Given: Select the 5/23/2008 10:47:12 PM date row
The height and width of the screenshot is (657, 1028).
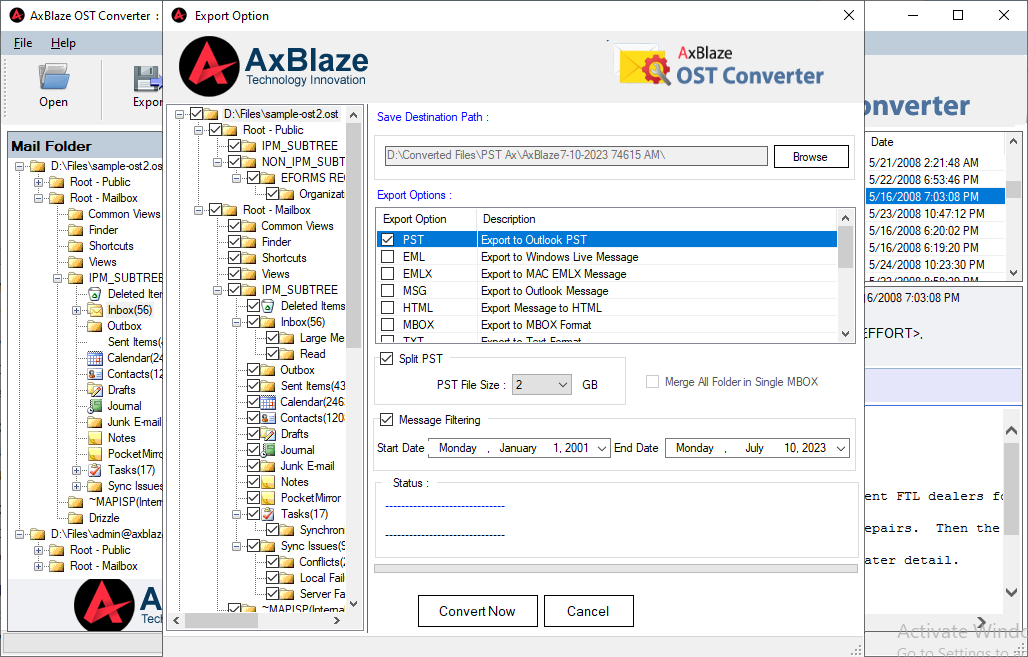Looking at the screenshot, I should coord(936,214).
